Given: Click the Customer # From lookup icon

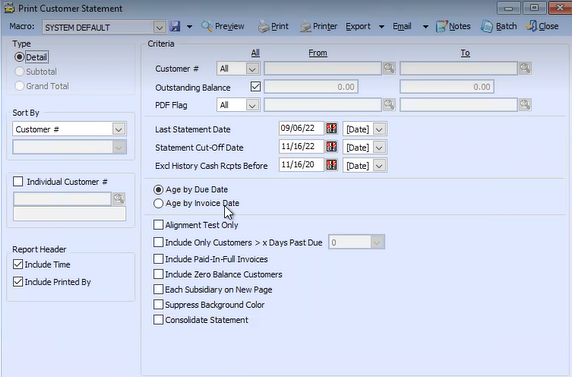Looking at the screenshot, I should [389, 68].
